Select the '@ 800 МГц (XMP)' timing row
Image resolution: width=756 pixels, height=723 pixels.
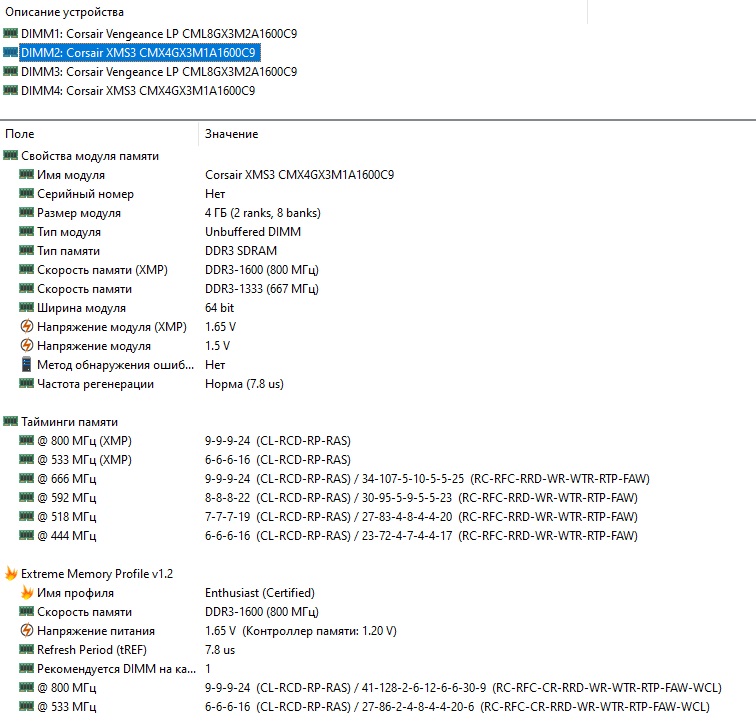(84, 441)
